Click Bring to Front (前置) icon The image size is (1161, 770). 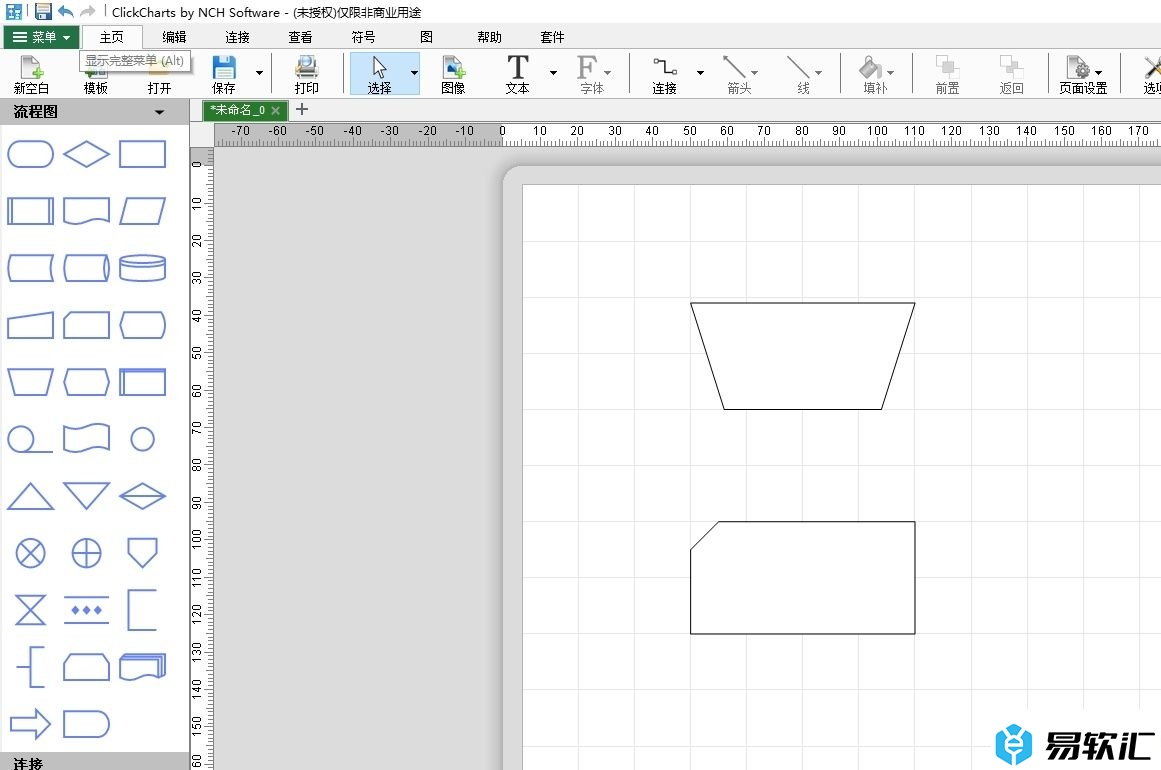tap(947, 74)
